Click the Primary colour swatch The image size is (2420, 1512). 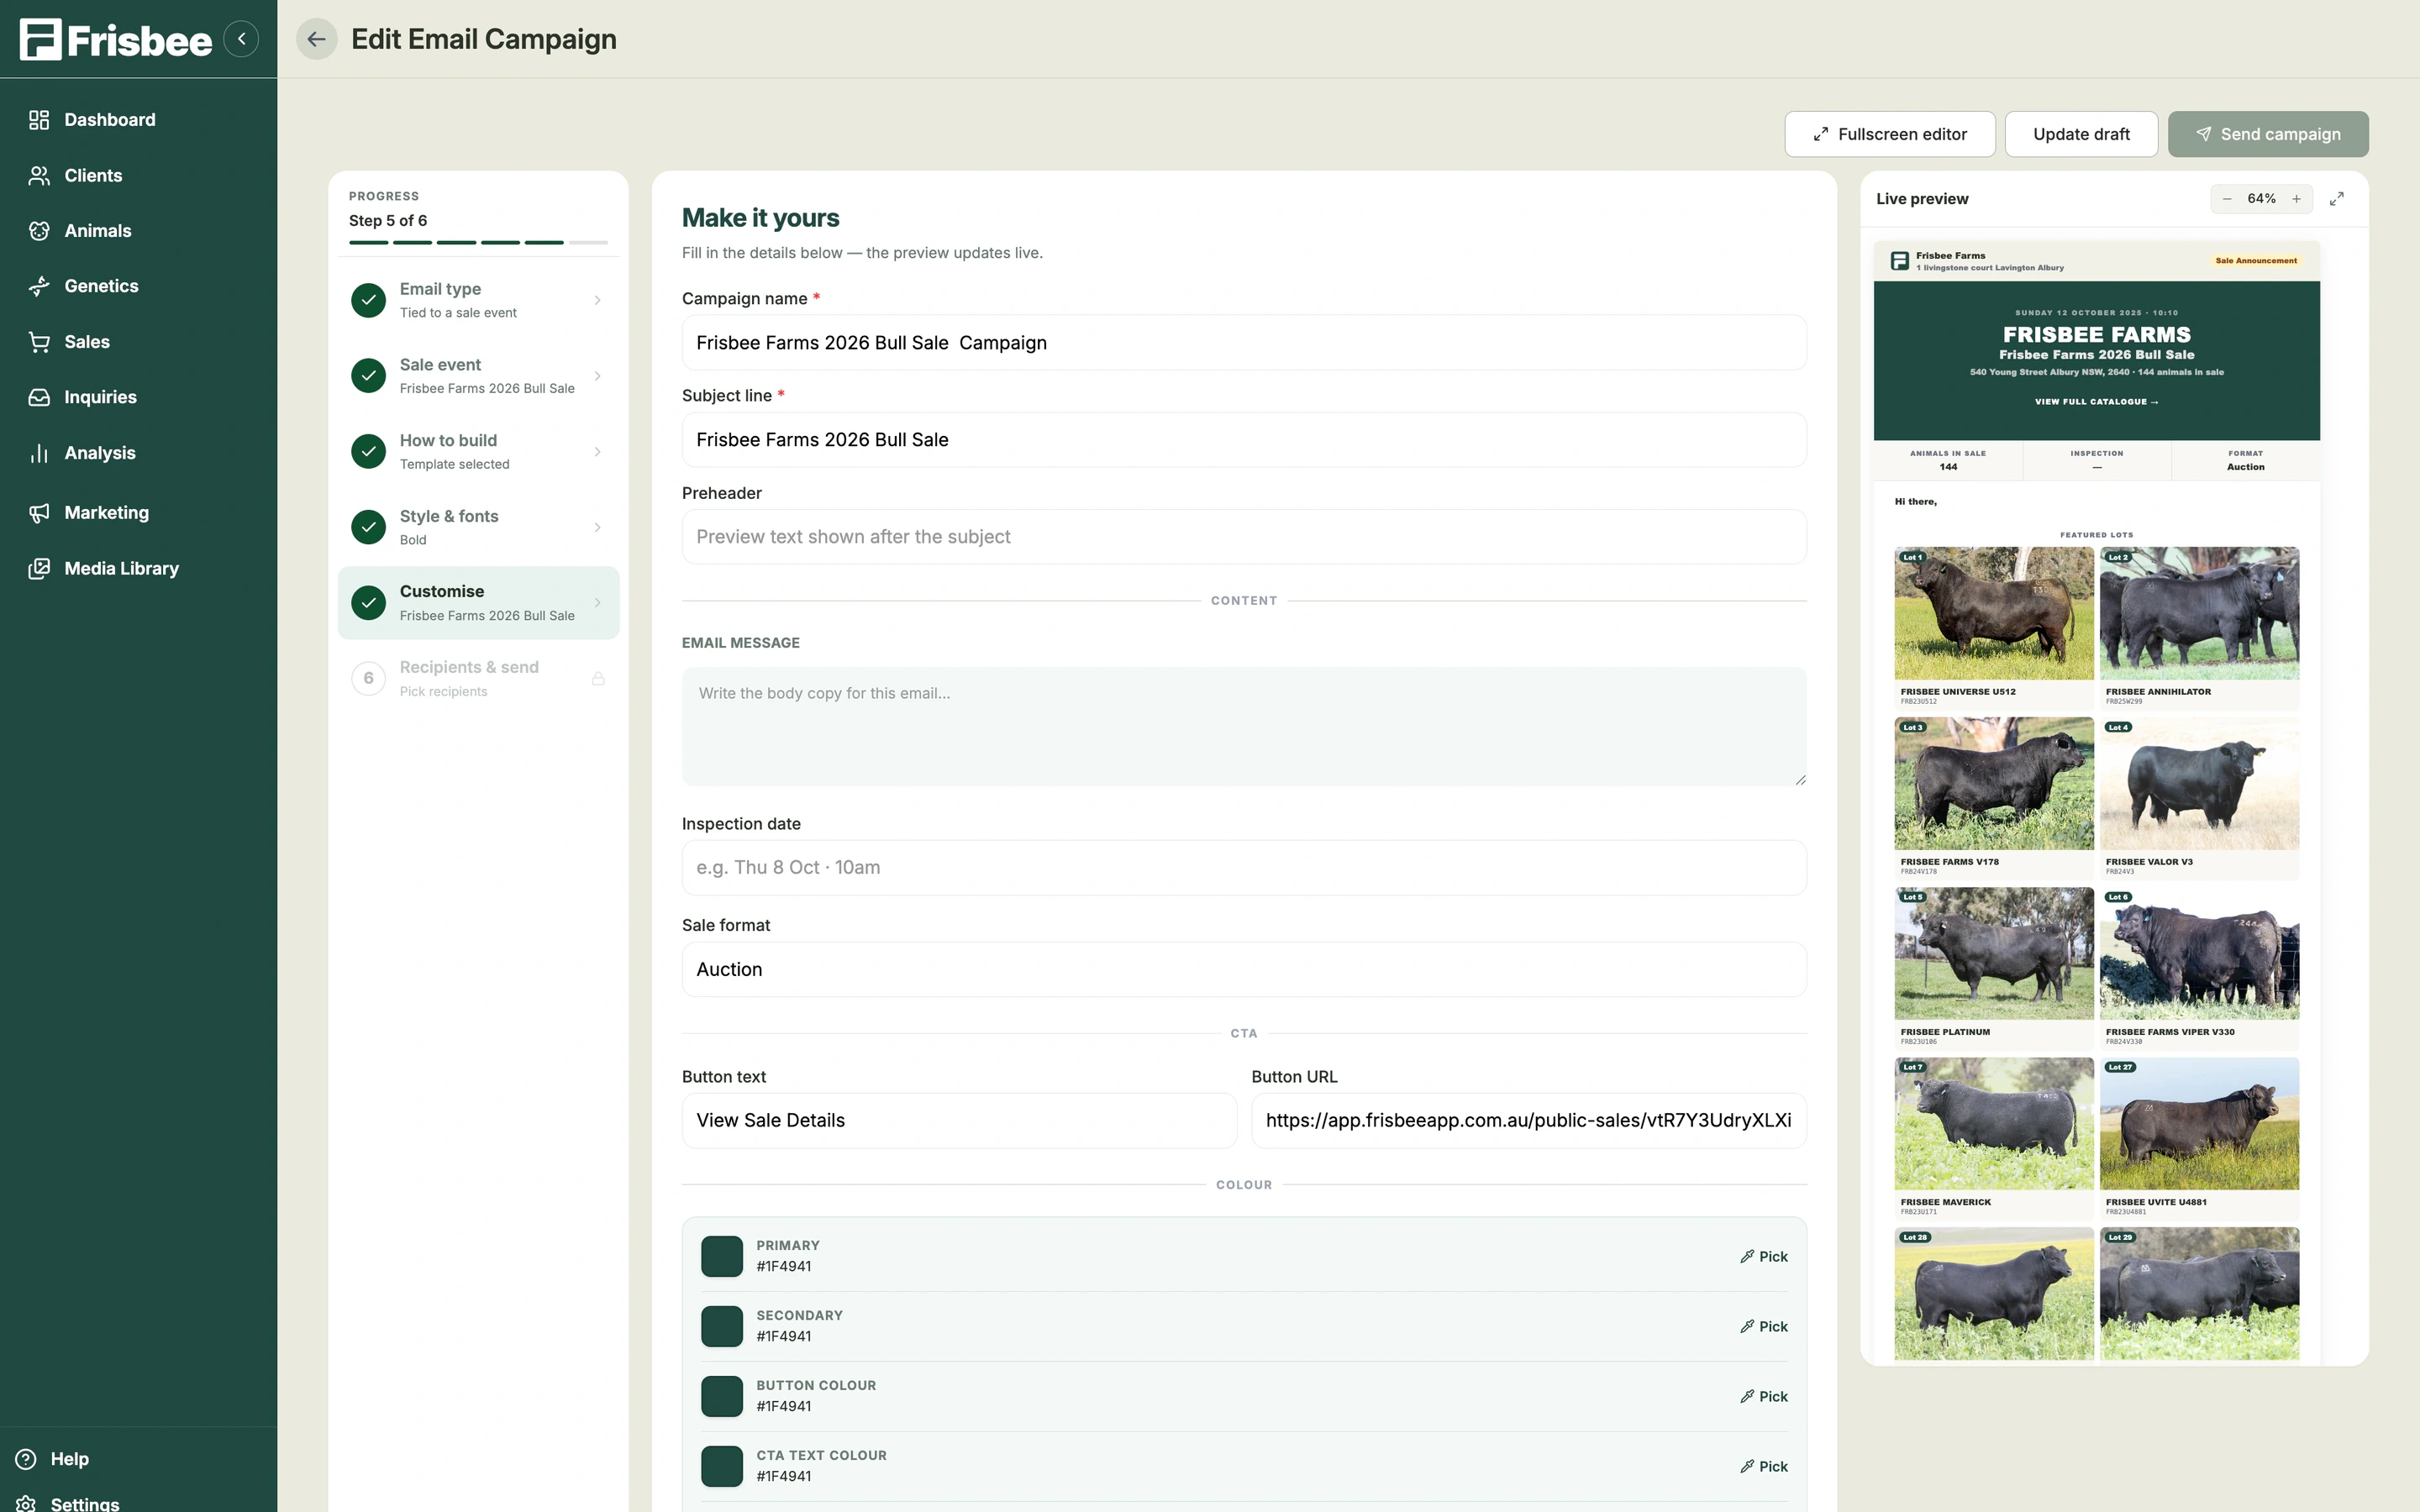[x=722, y=1257]
